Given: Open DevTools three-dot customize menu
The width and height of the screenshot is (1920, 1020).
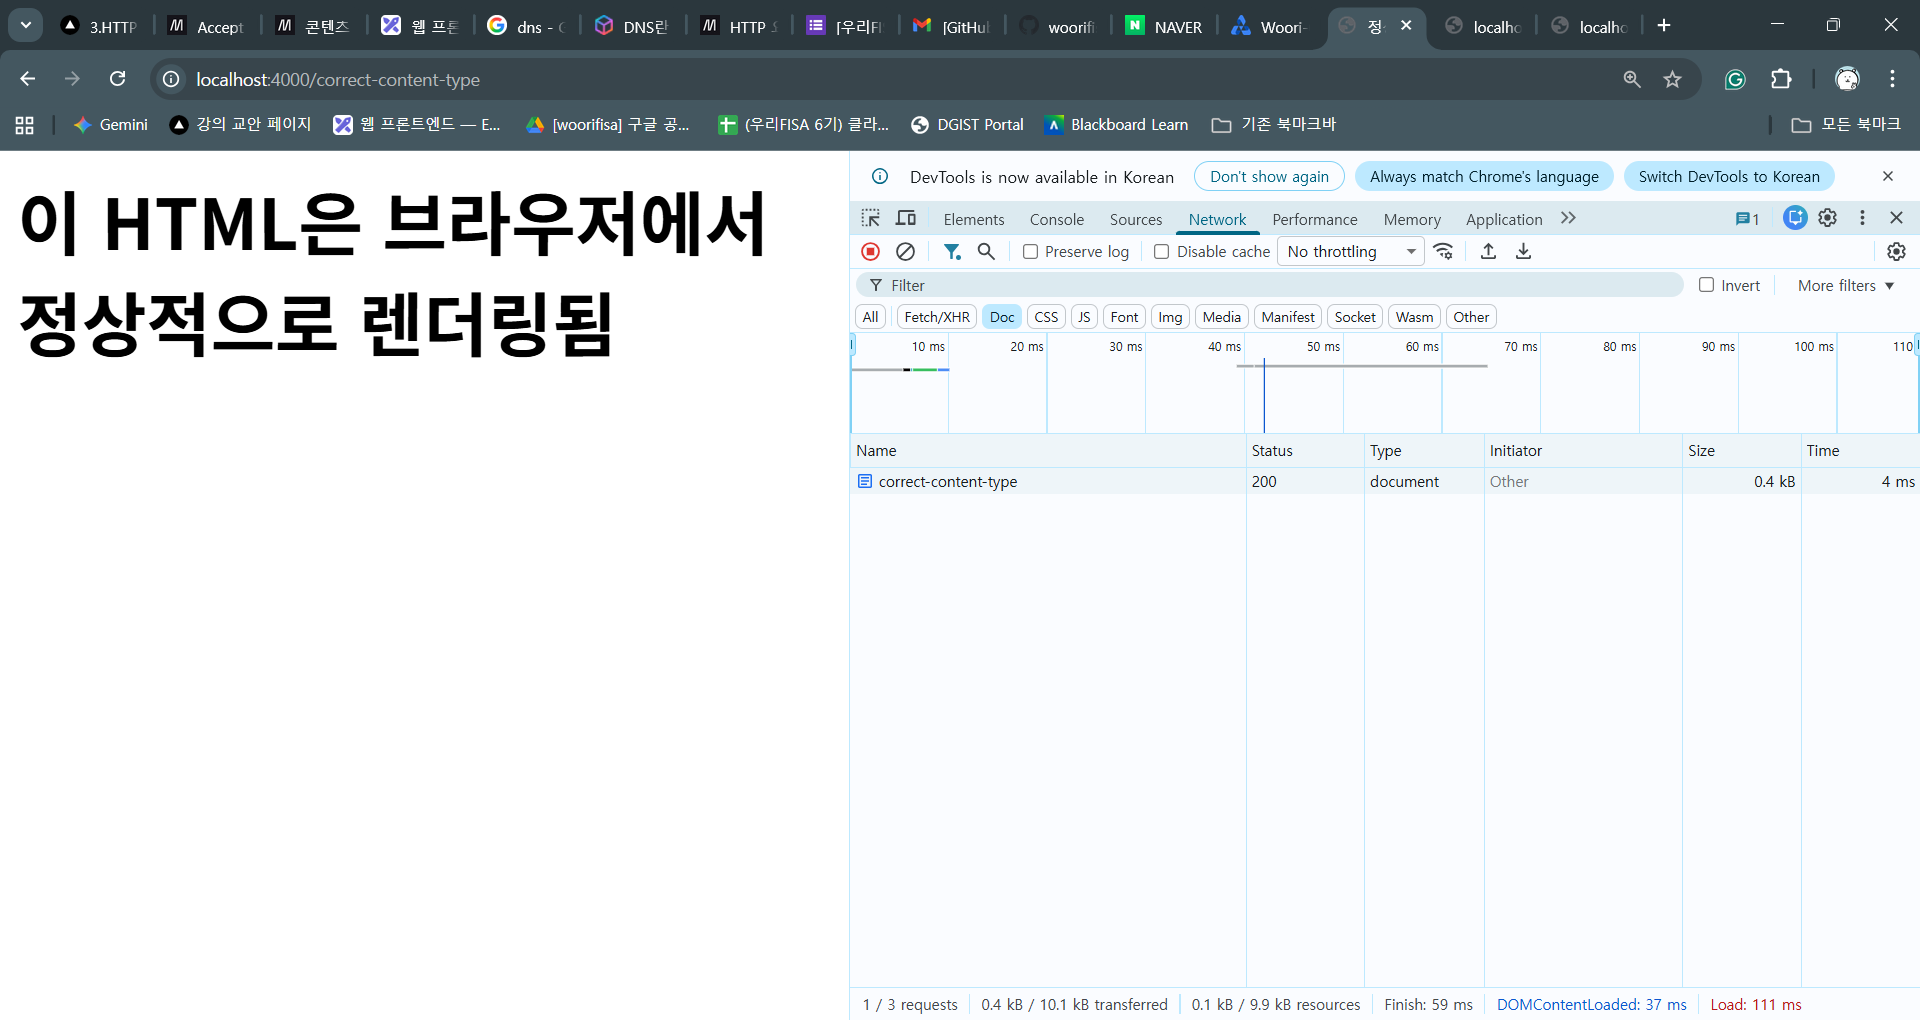Looking at the screenshot, I should tap(1862, 218).
